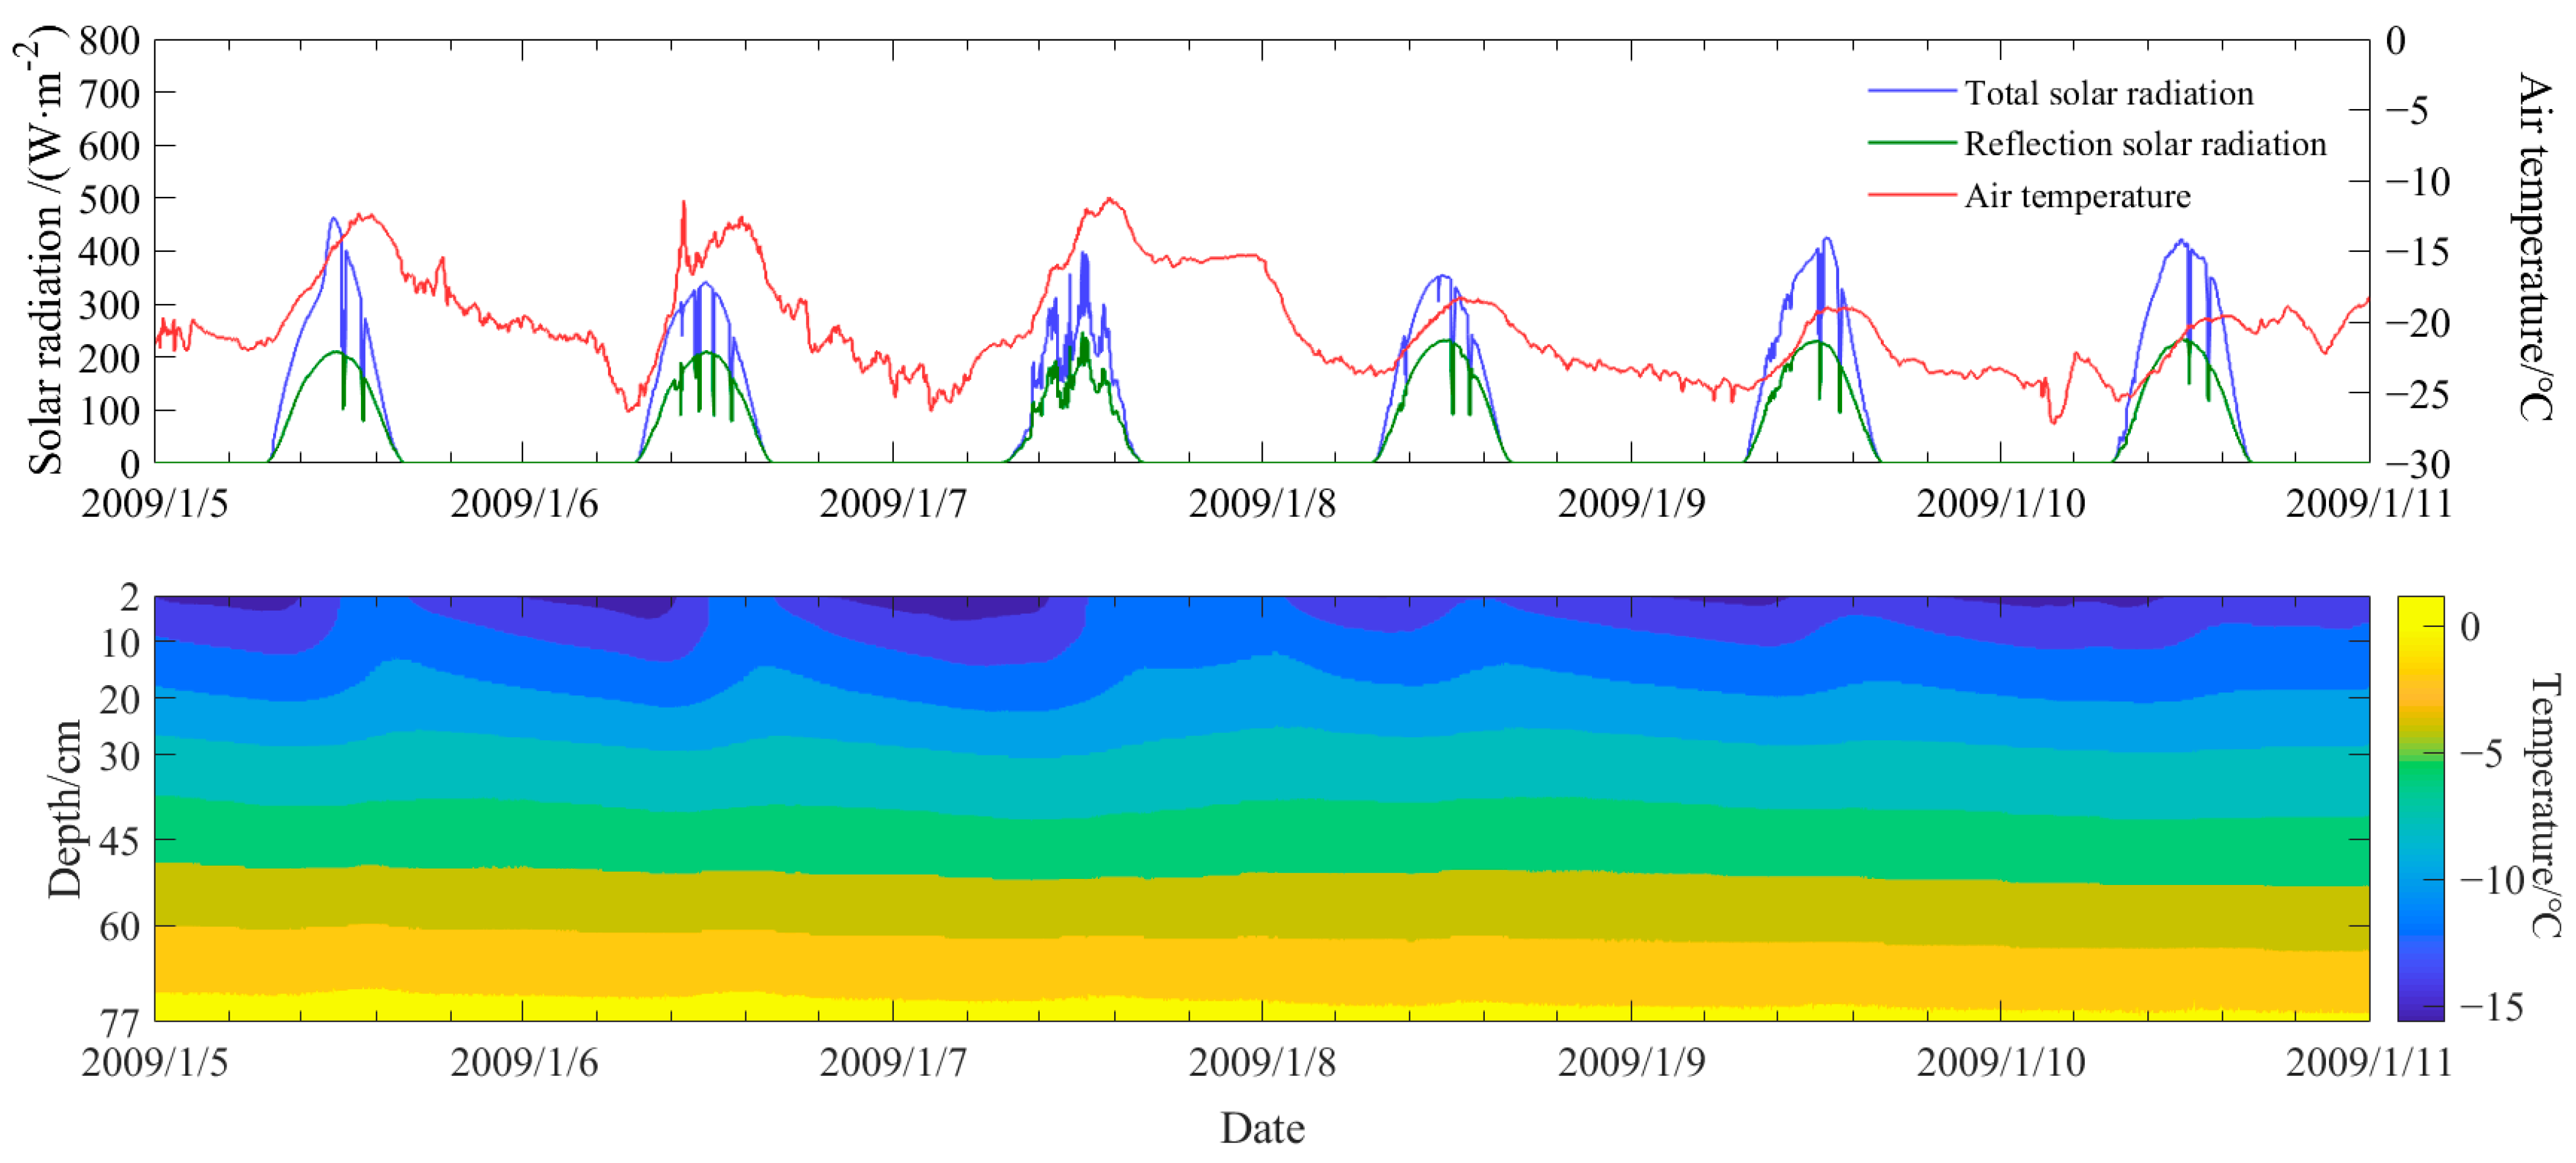This screenshot has height=1163, width=2576.
Task: Click the lower 2009/1/10 date label
Action: click(2000, 1062)
